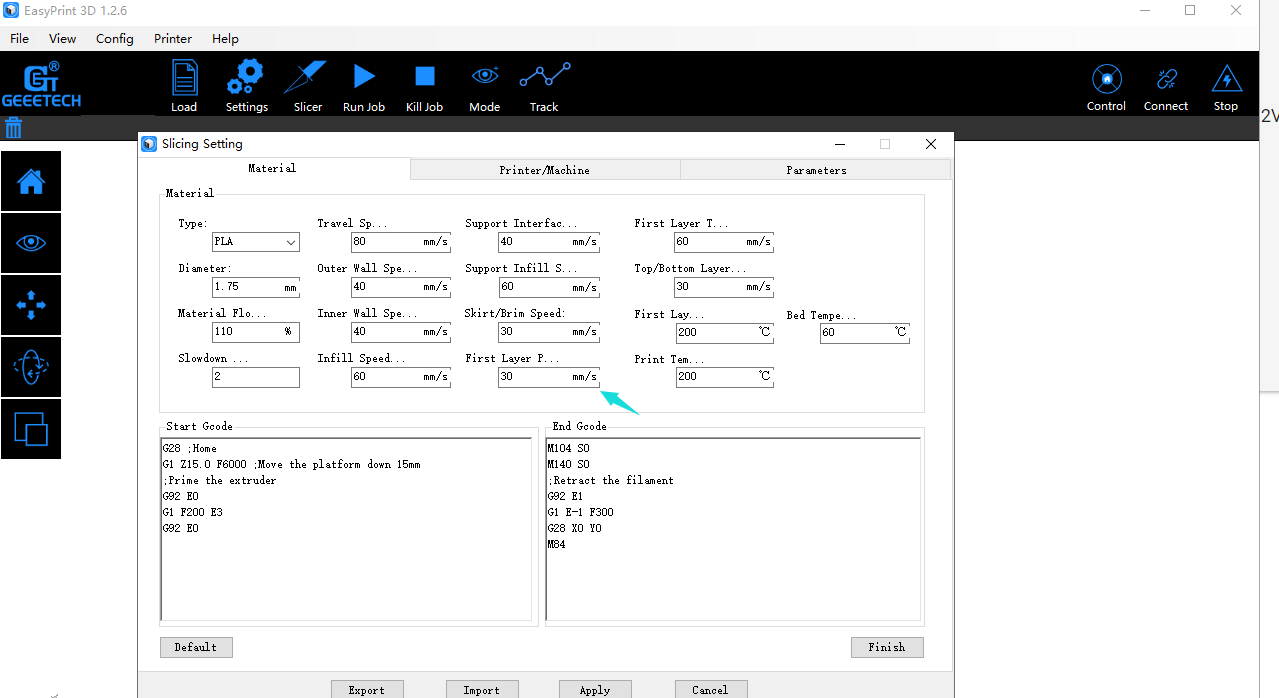Click the Geeetech logo
1279x698 pixels.
[41, 84]
